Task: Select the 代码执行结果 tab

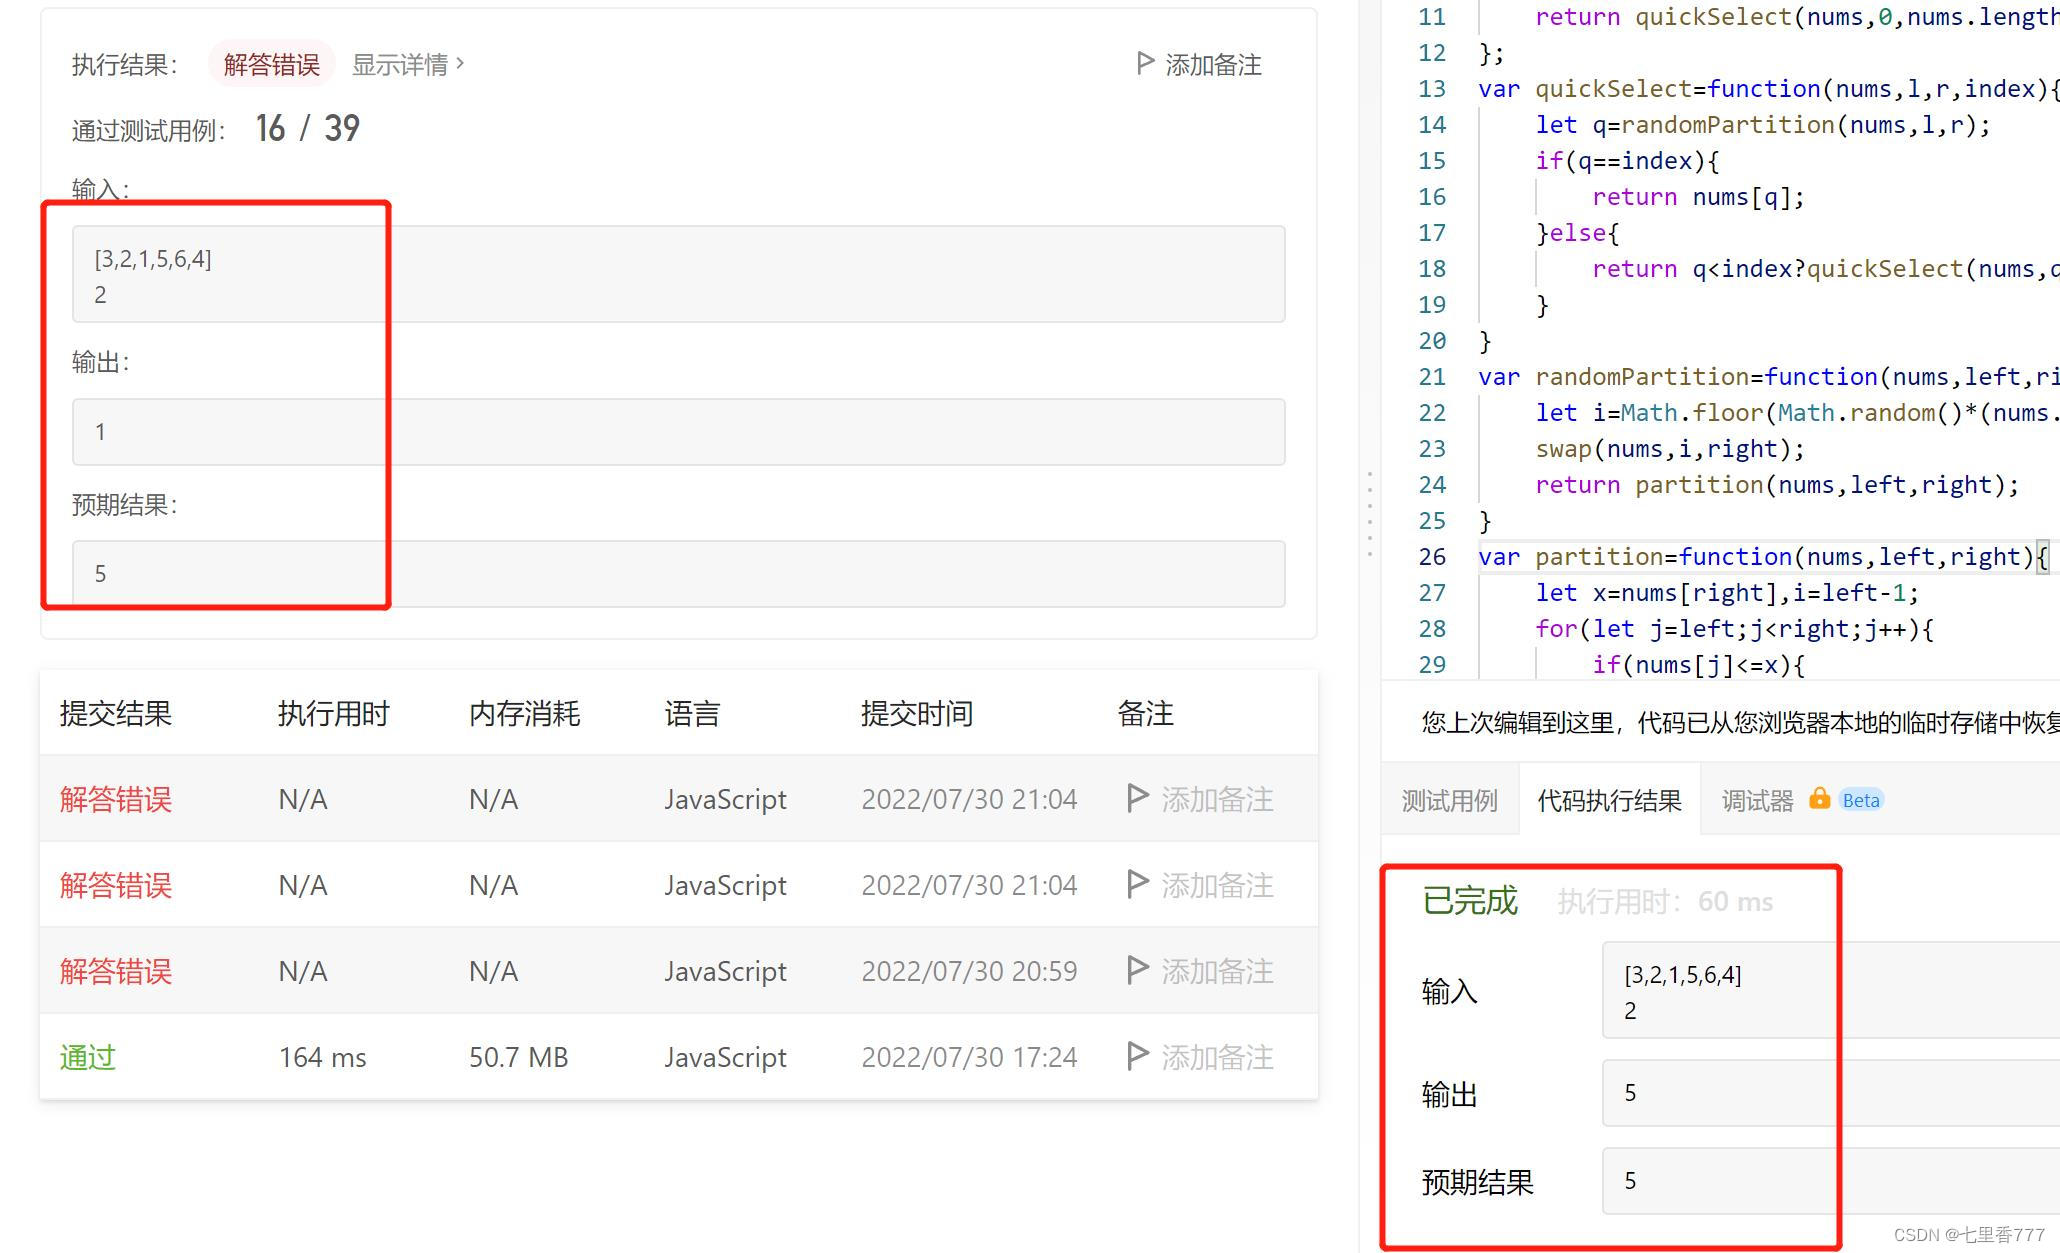Action: tap(1609, 800)
